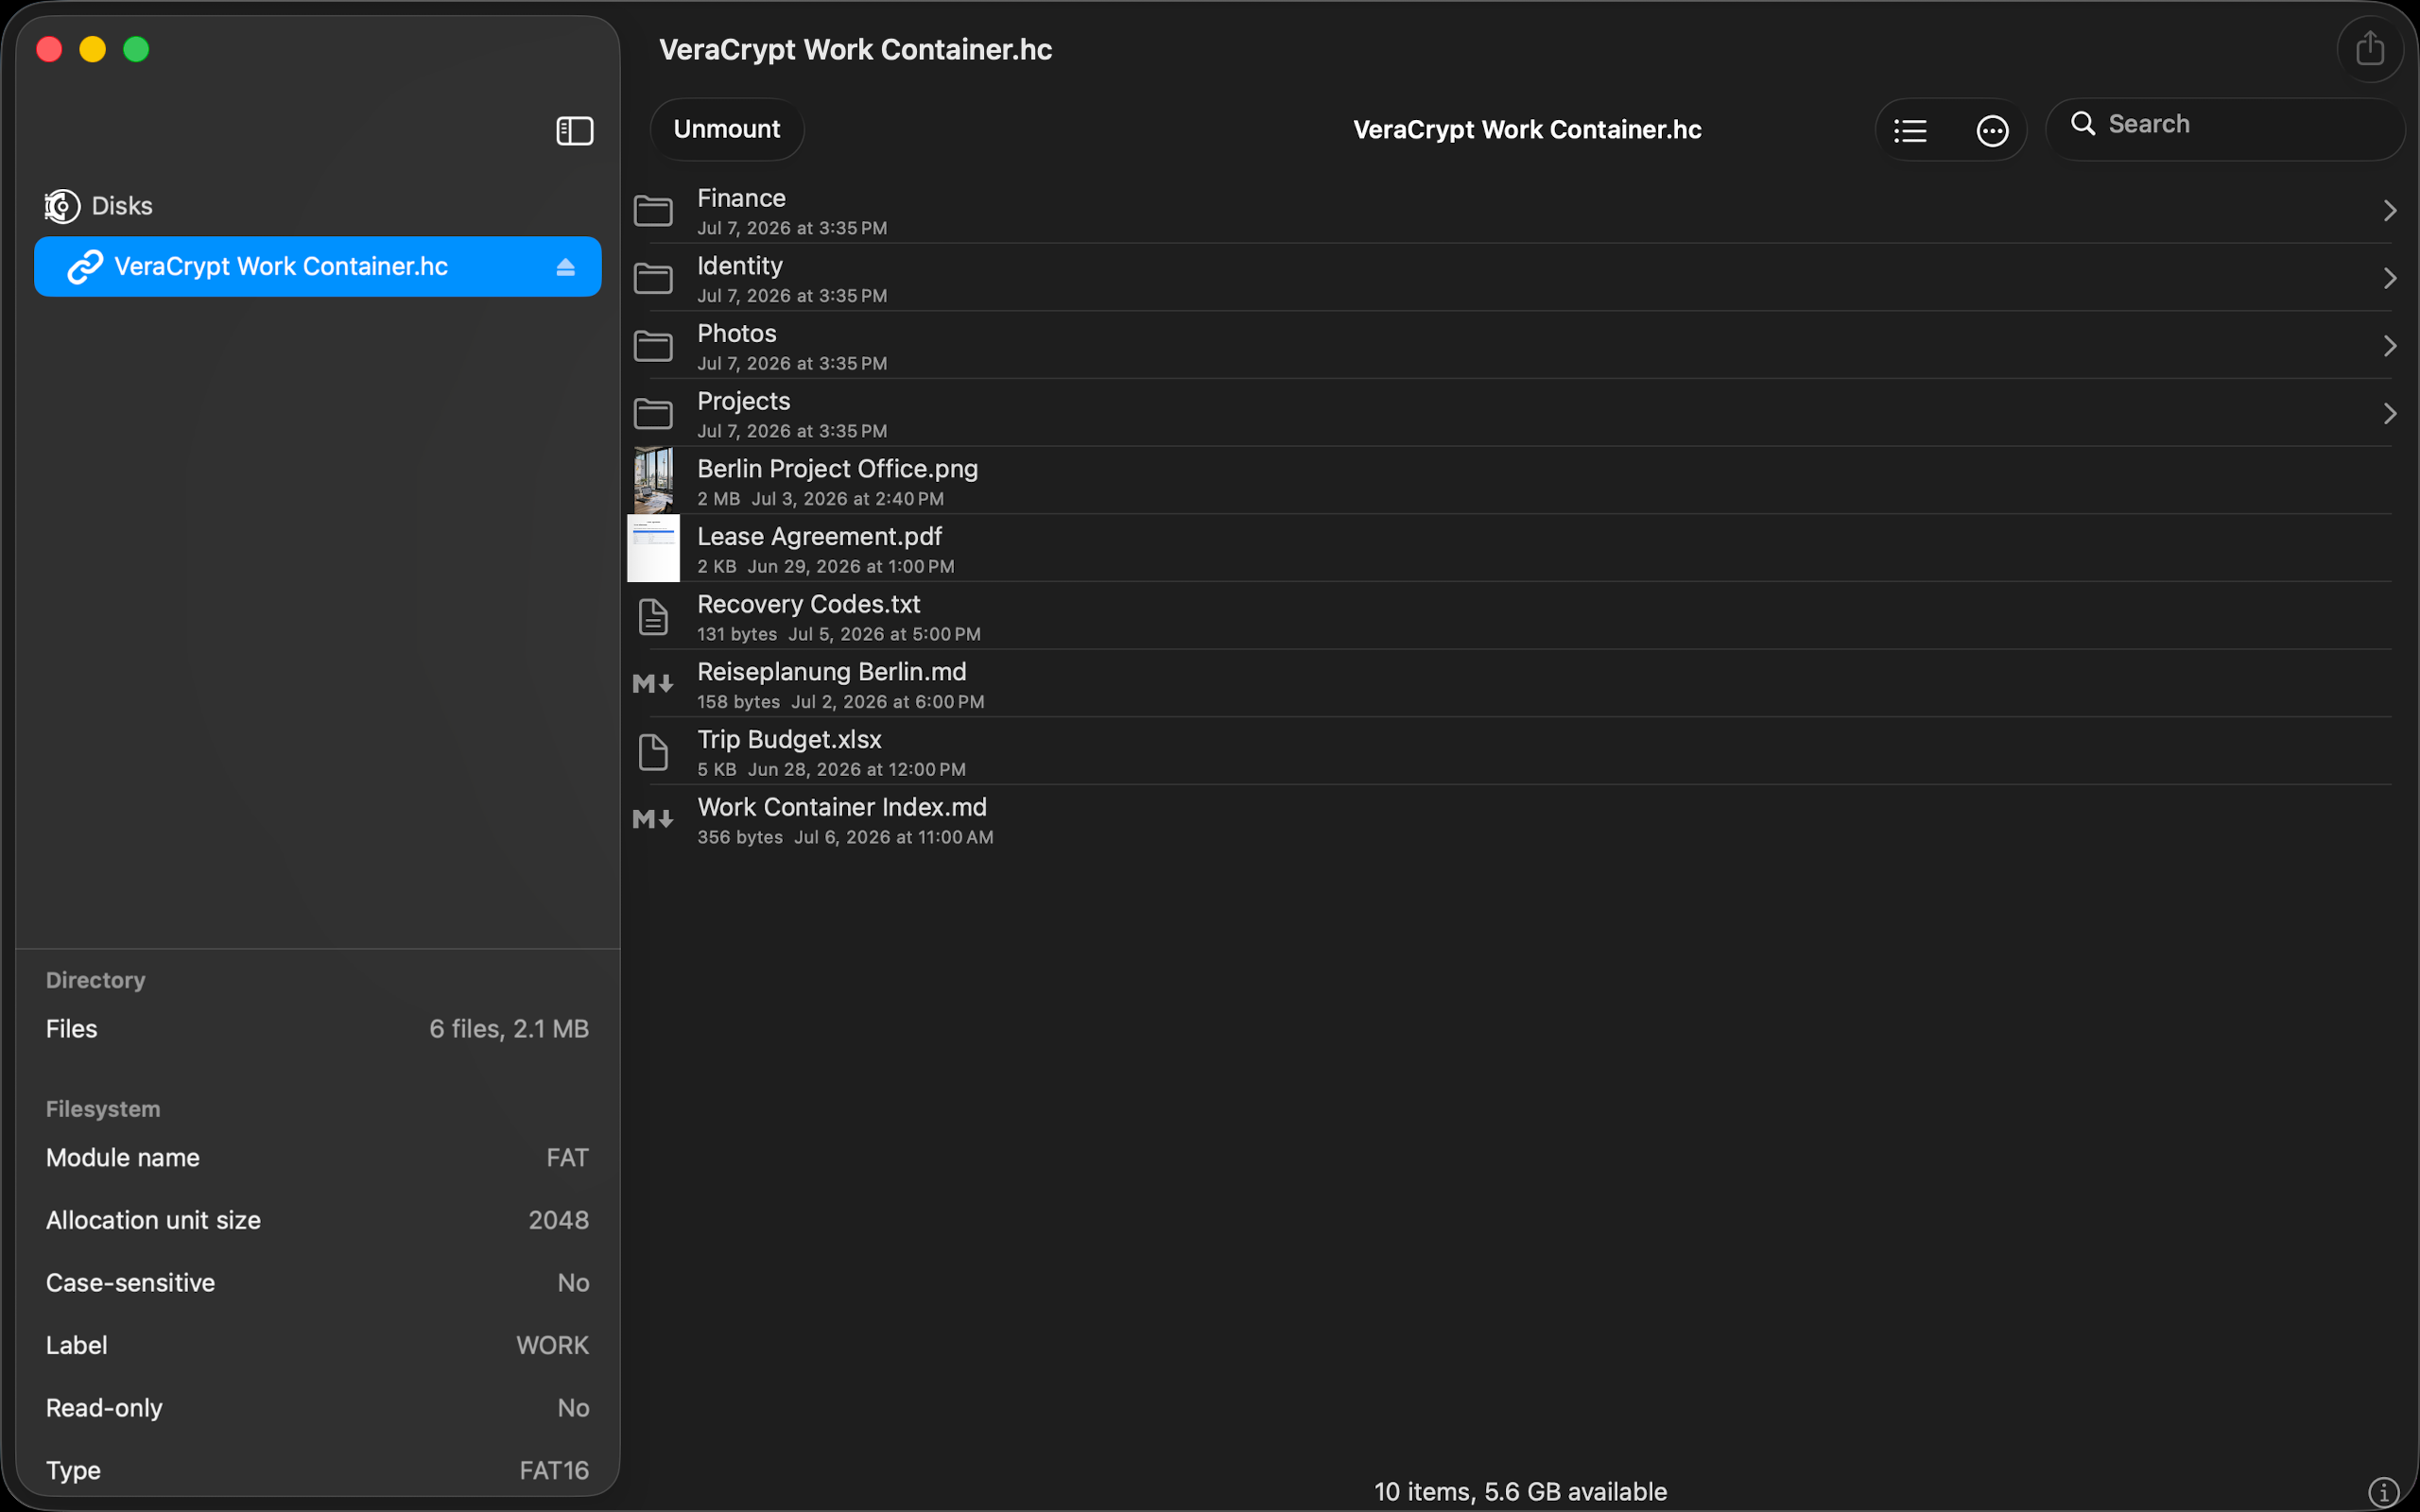Click the Recovery Codes.txt document icon

653,617
